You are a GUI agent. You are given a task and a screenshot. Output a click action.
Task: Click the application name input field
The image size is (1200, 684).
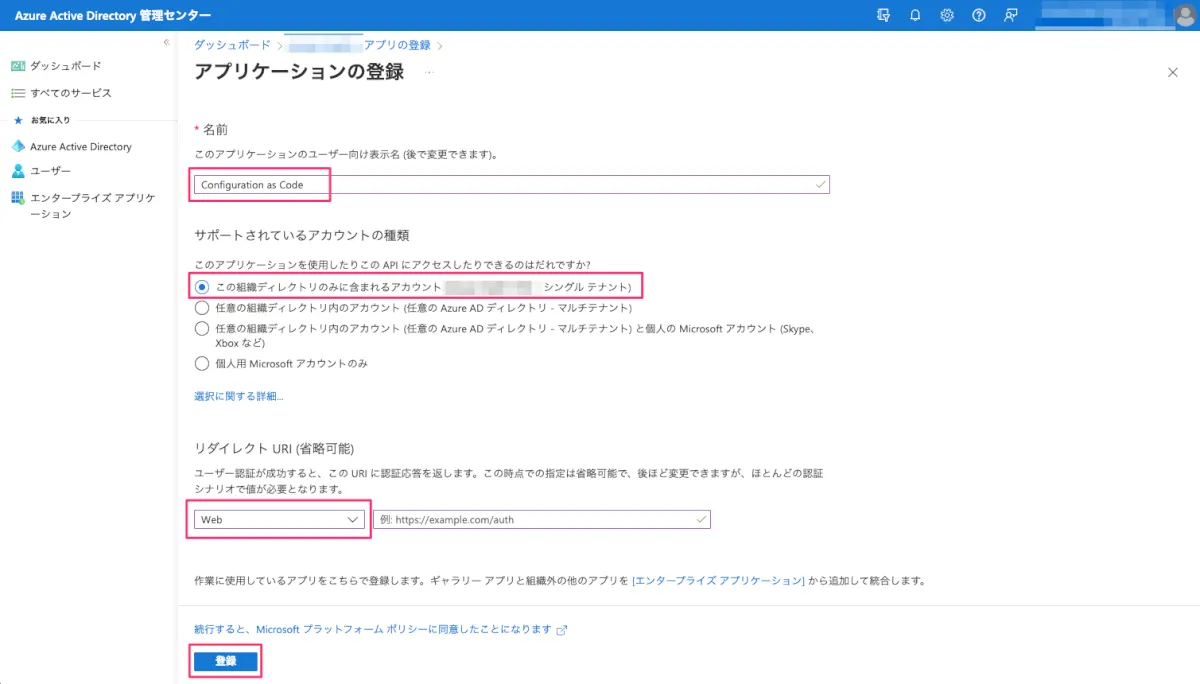point(512,185)
